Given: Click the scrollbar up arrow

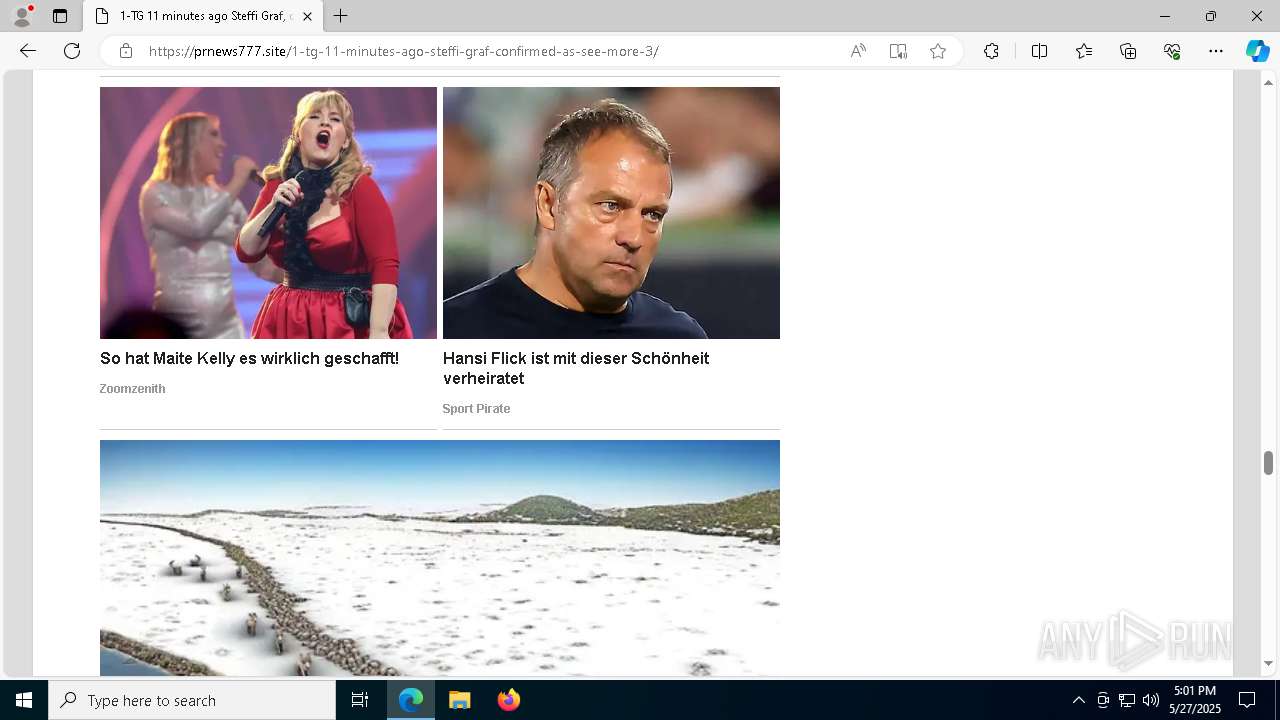Looking at the screenshot, I should pos(1268,82).
